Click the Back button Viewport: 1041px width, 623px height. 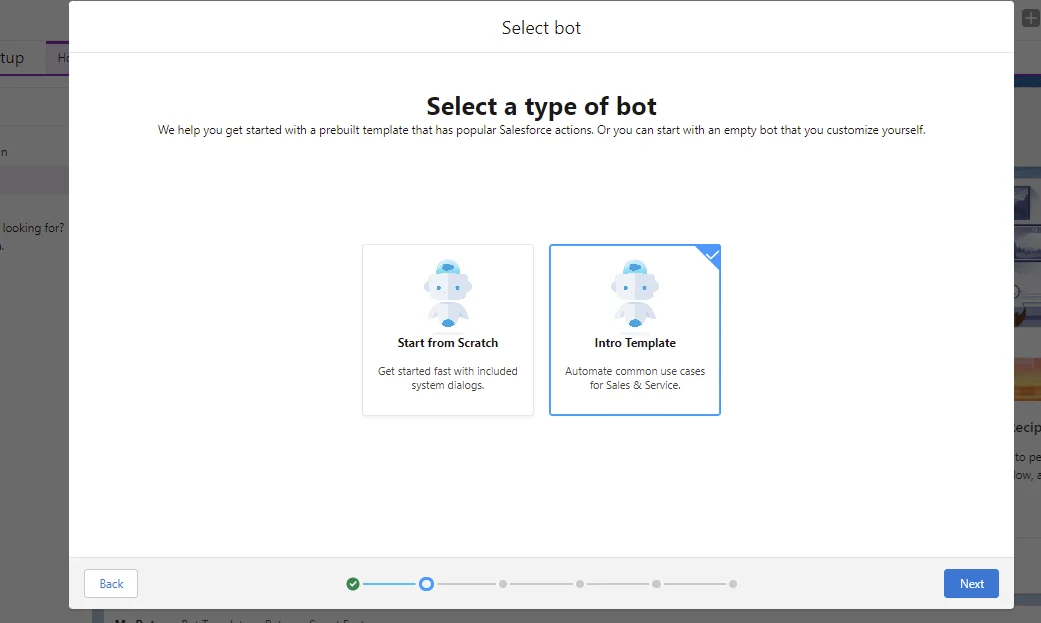click(x=110, y=583)
